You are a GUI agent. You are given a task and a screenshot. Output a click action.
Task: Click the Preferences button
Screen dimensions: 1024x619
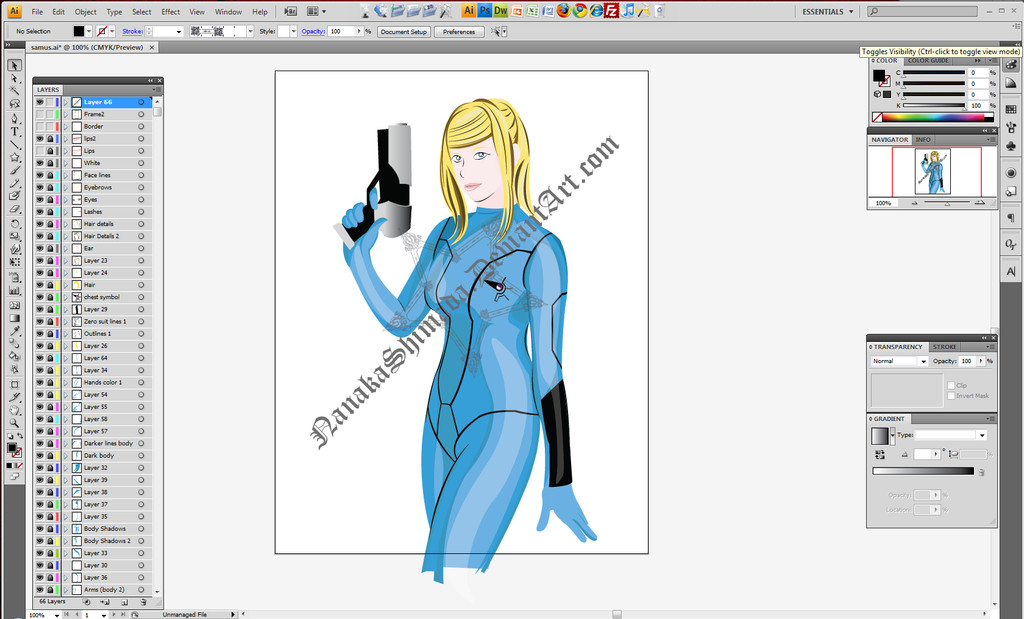tap(459, 31)
